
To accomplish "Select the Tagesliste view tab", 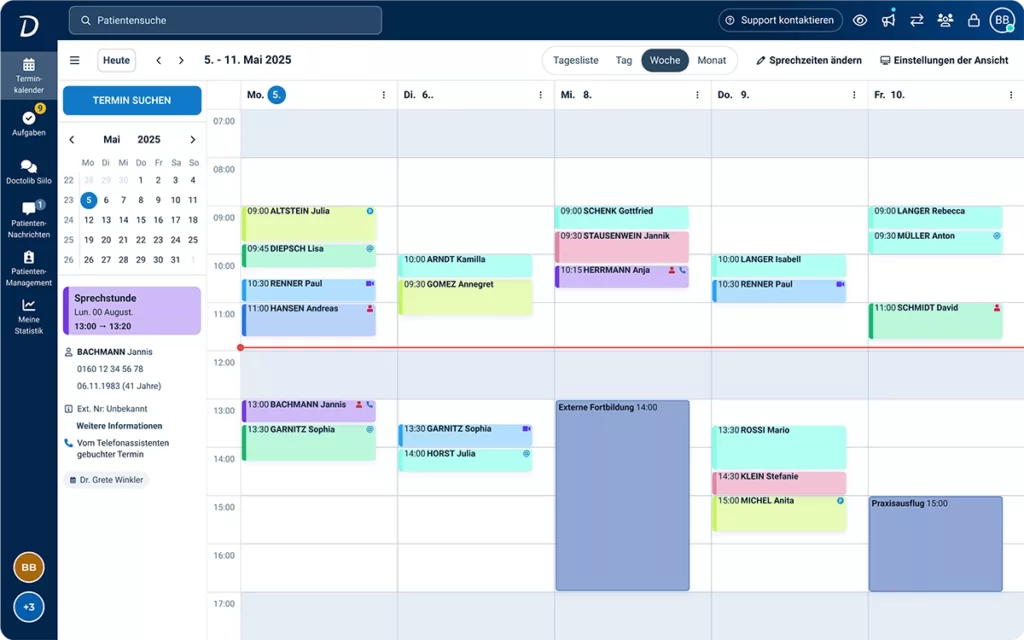I will (x=576, y=60).
